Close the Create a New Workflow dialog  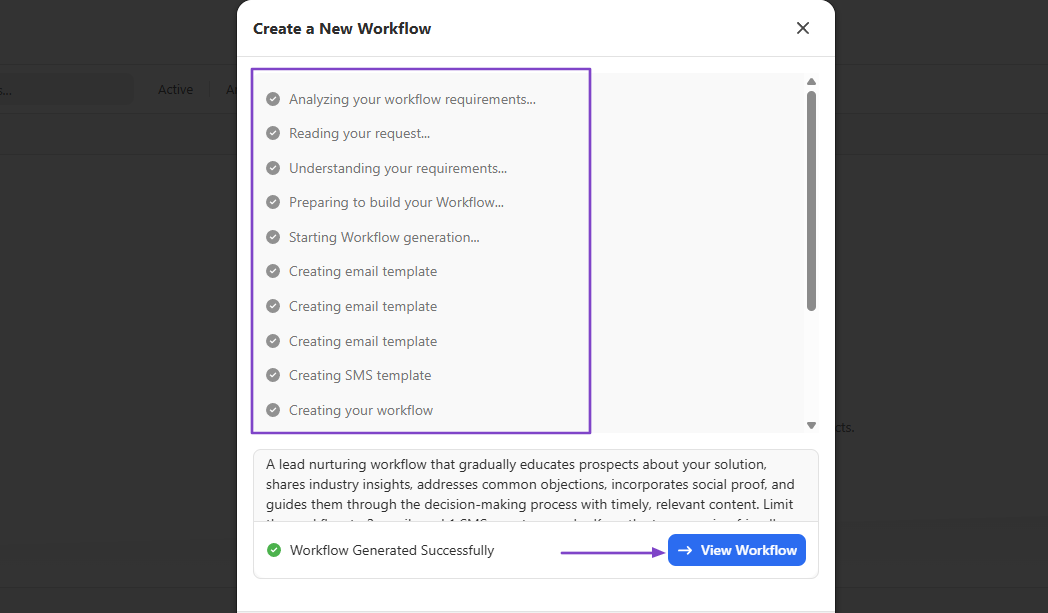(803, 28)
